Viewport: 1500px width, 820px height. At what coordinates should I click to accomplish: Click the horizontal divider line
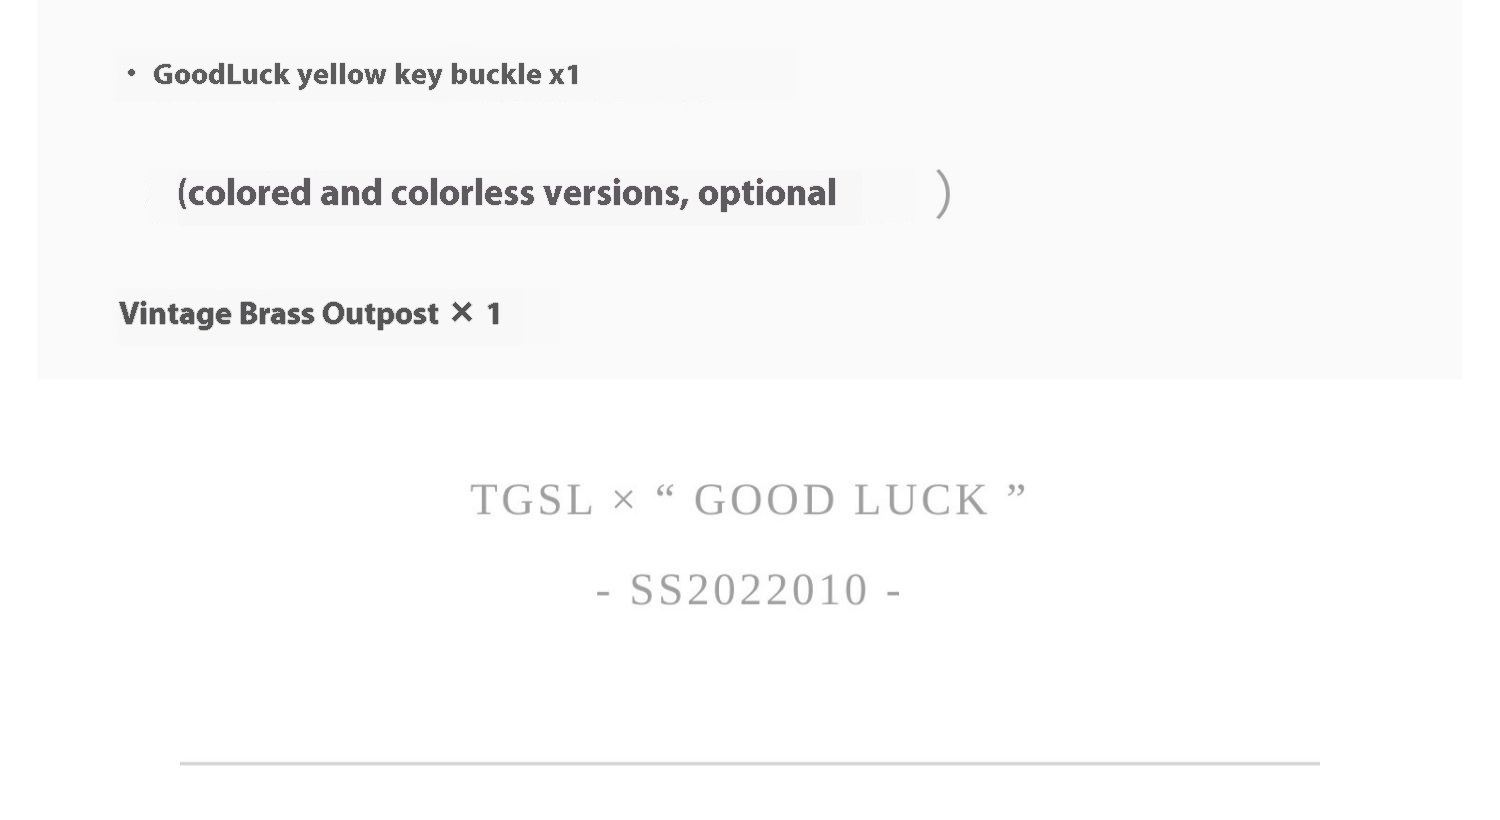click(x=750, y=763)
